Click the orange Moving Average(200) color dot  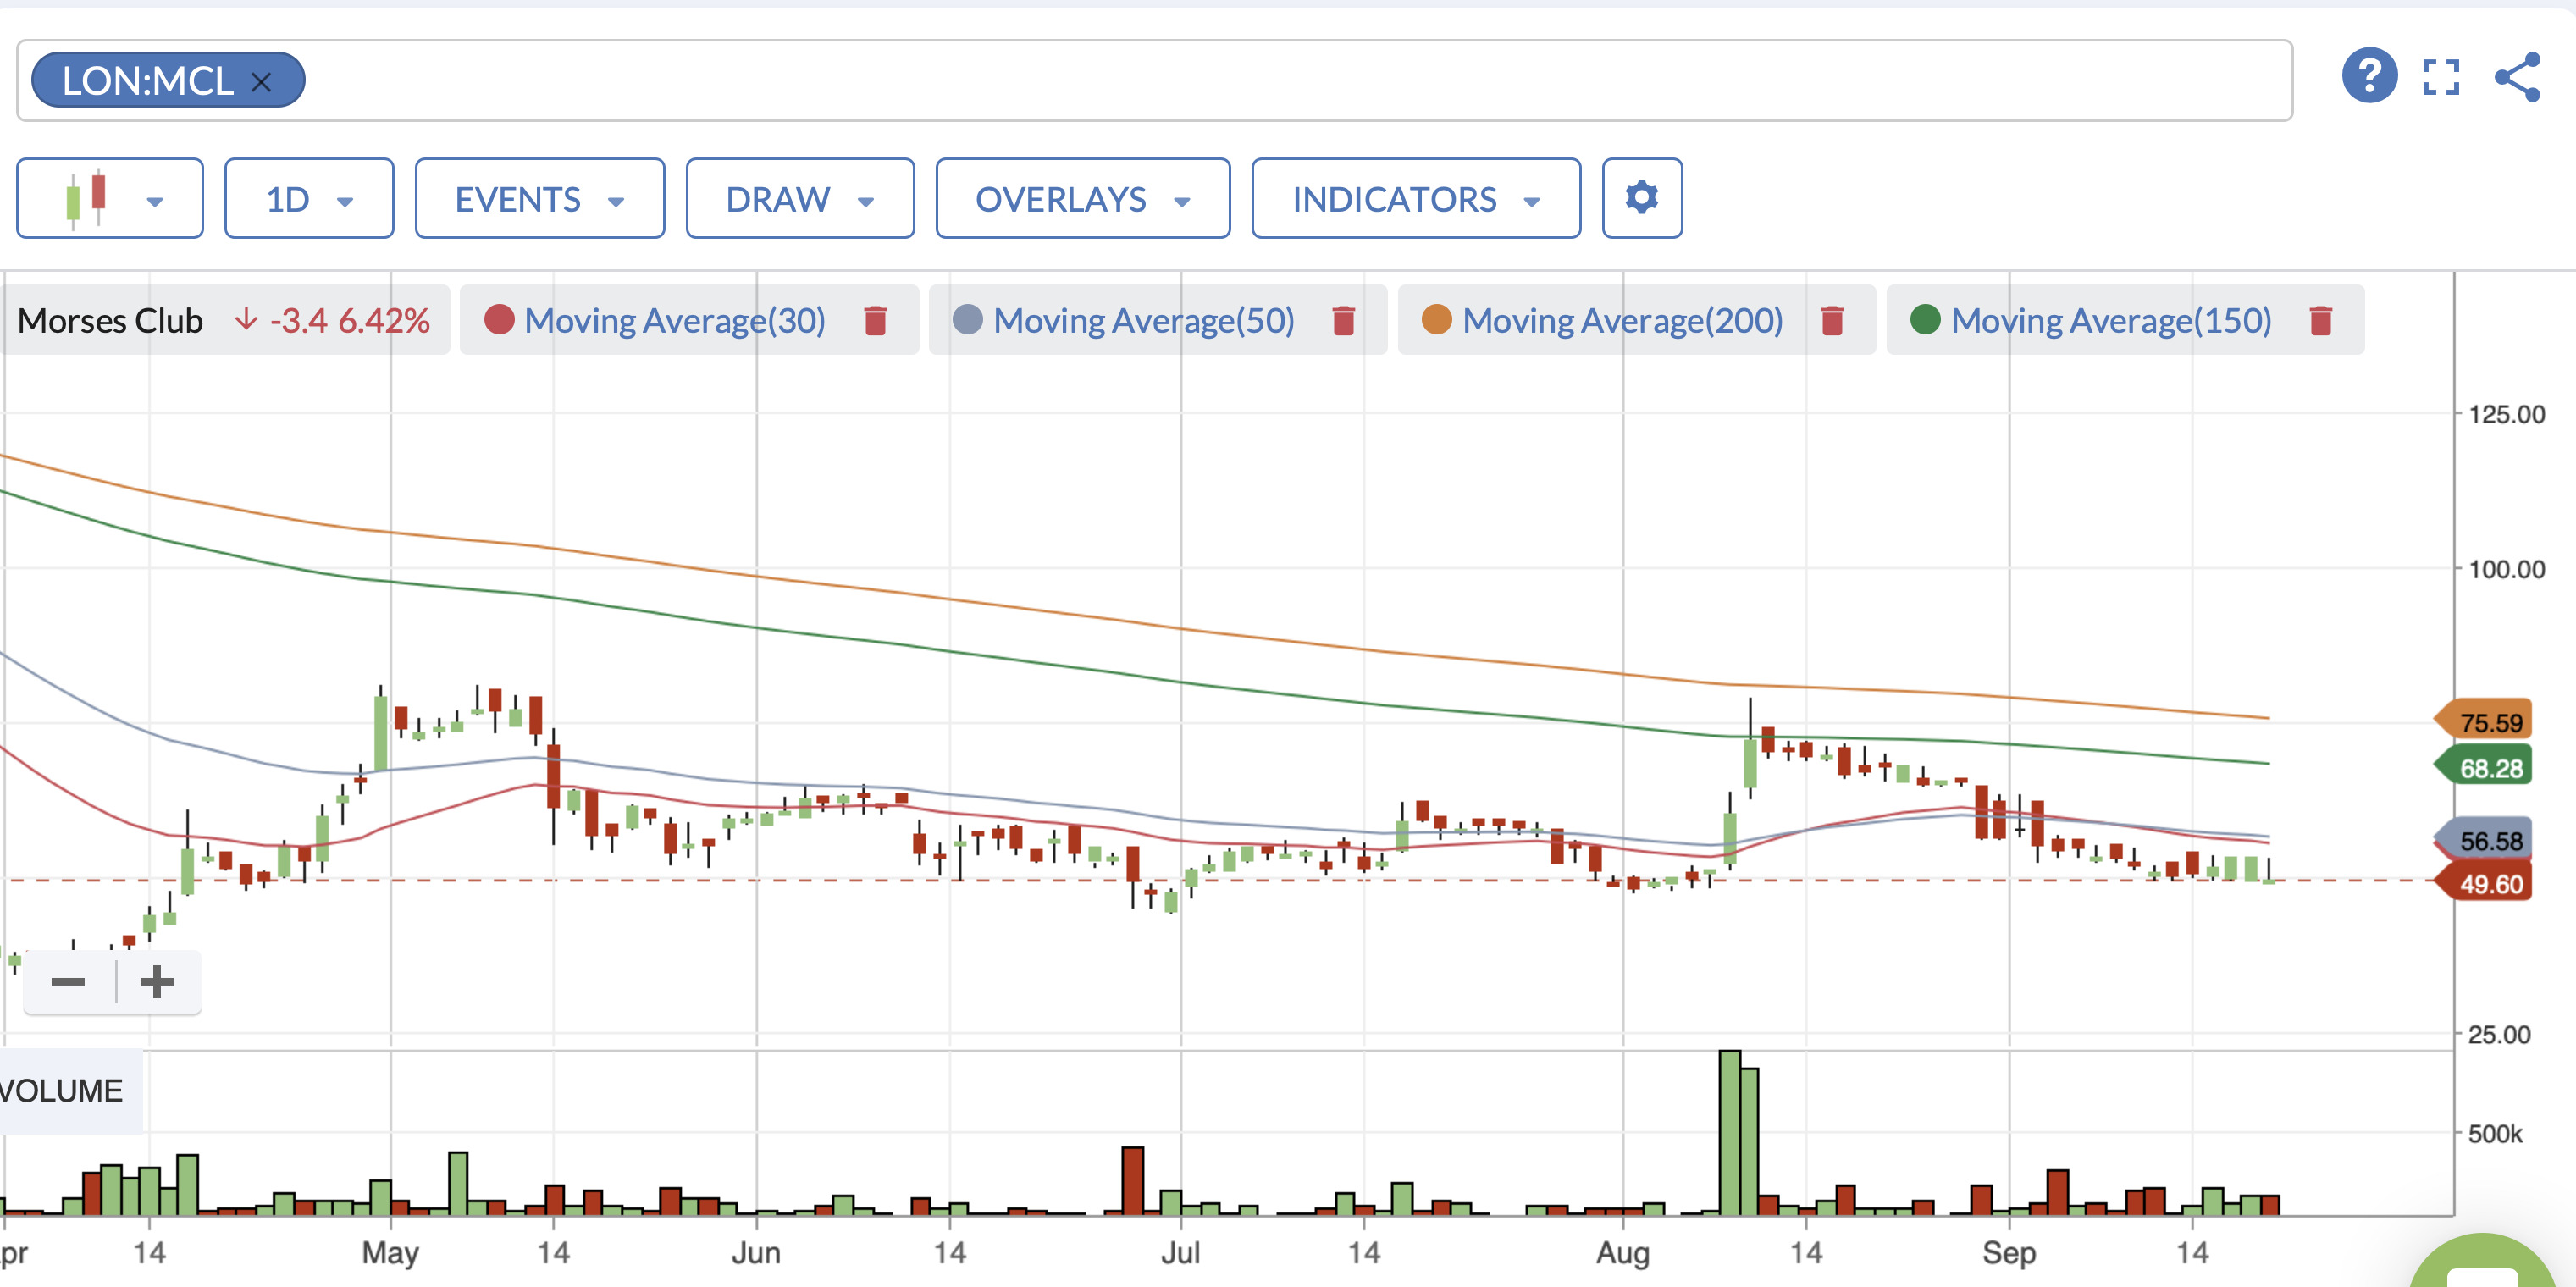[1437, 320]
